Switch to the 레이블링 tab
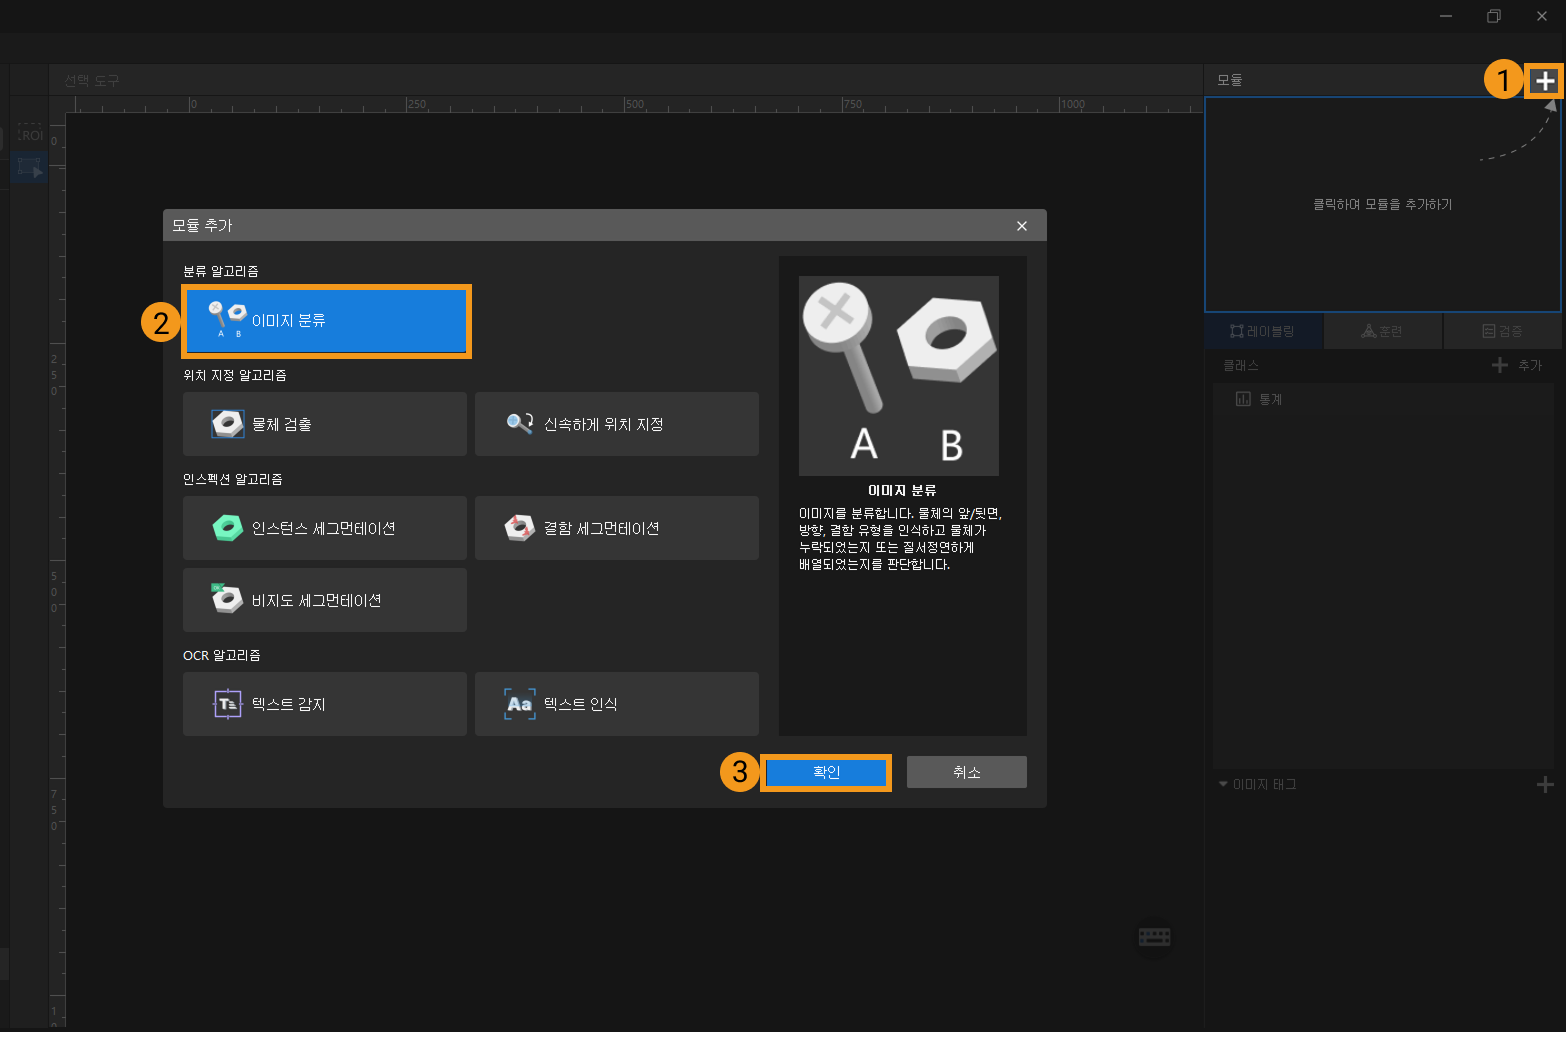1566x1051 pixels. click(x=1263, y=331)
